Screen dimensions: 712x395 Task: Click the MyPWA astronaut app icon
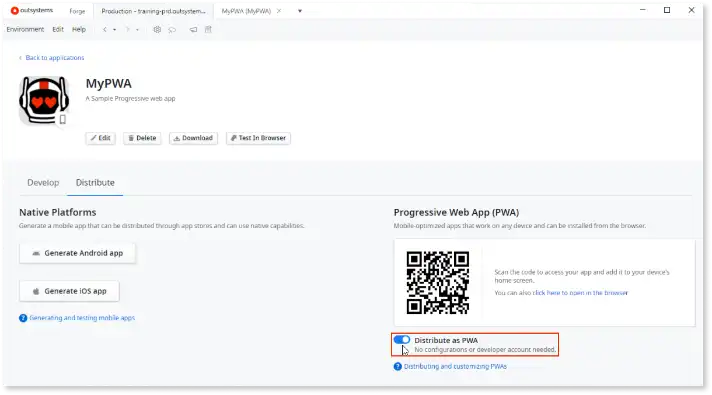click(44, 100)
